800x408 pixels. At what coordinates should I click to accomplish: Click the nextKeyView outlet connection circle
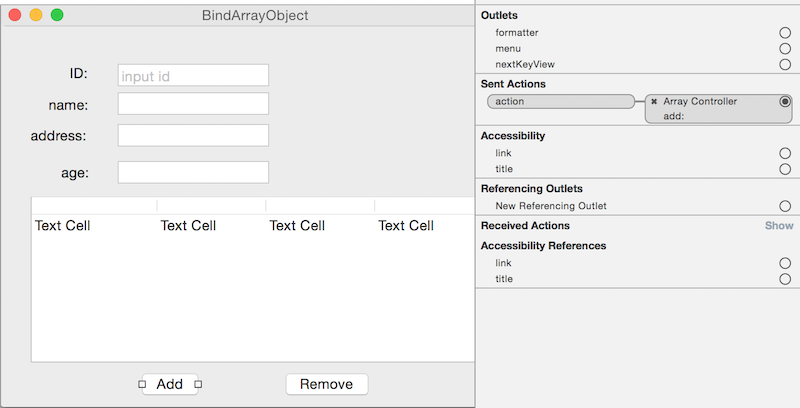tap(785, 64)
